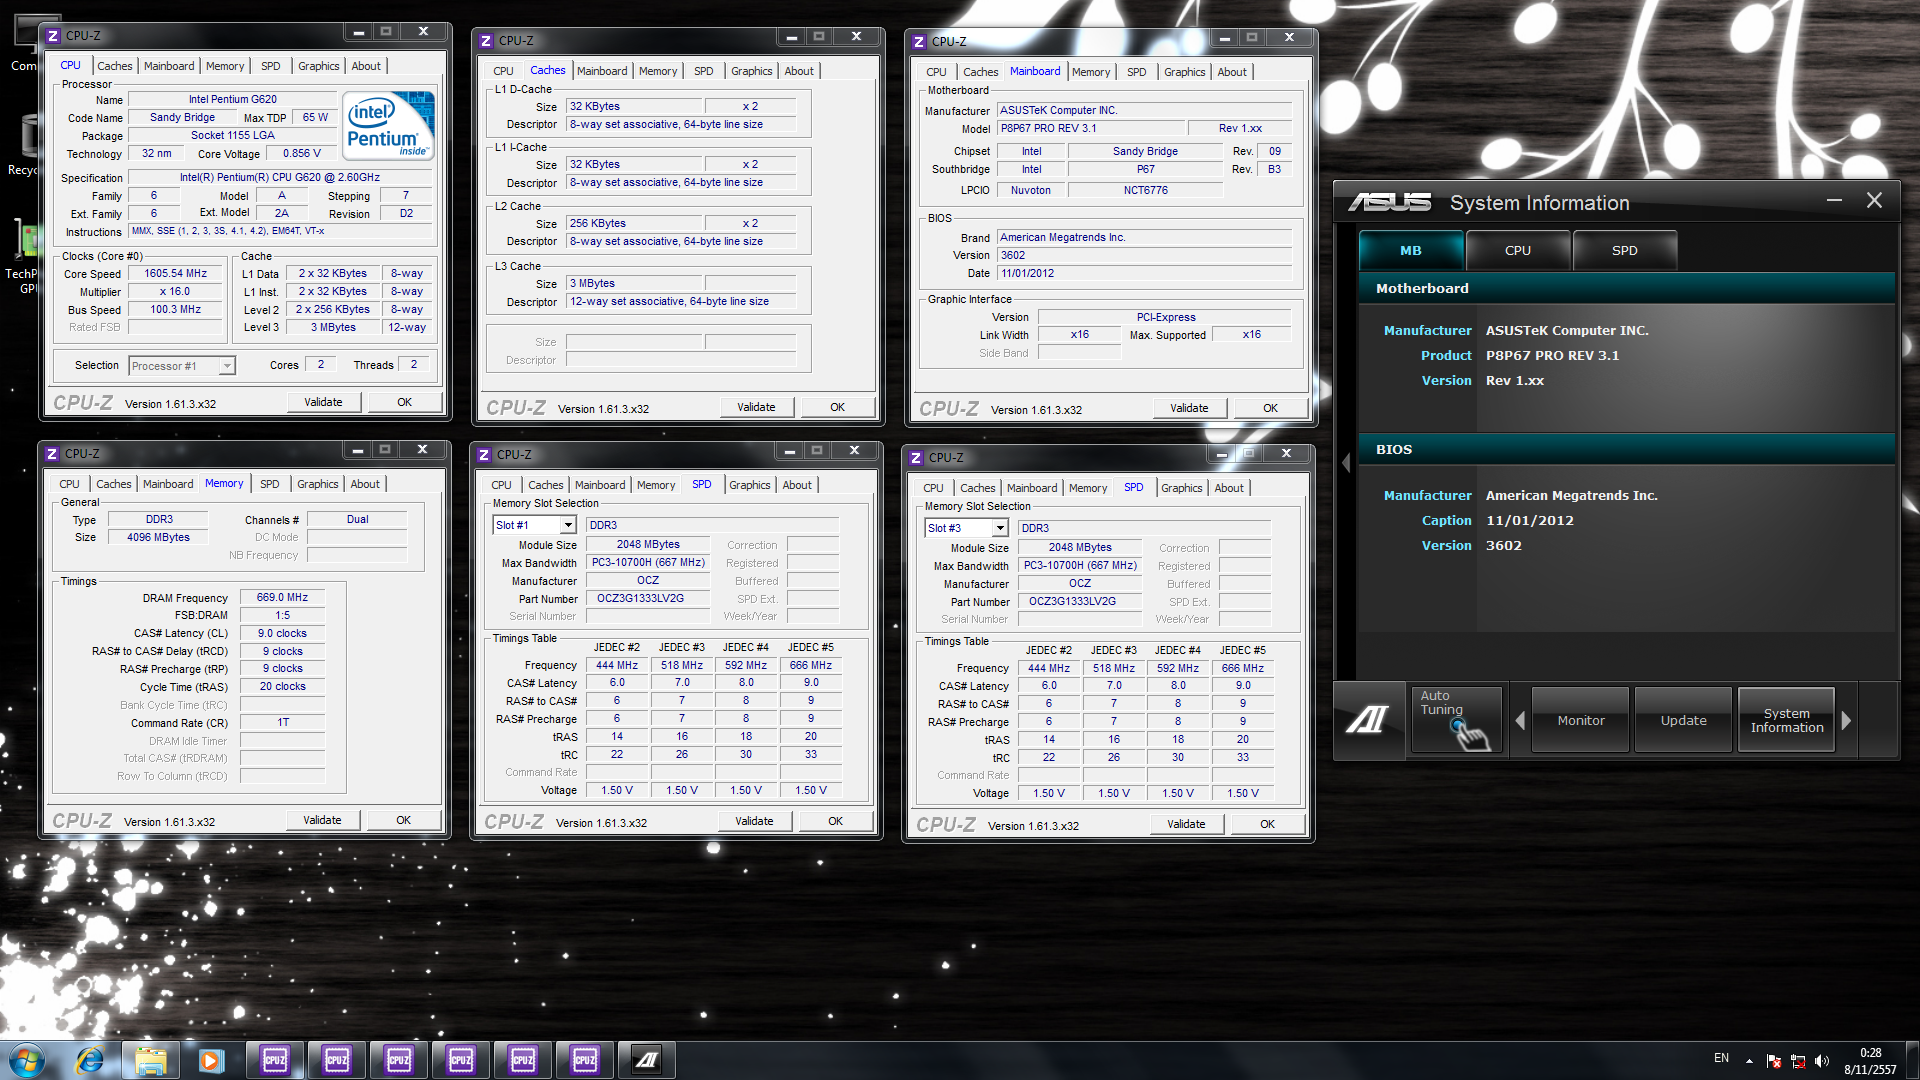
Task: Switch to SPD tab in ASUS System Information
Action: tap(1624, 251)
